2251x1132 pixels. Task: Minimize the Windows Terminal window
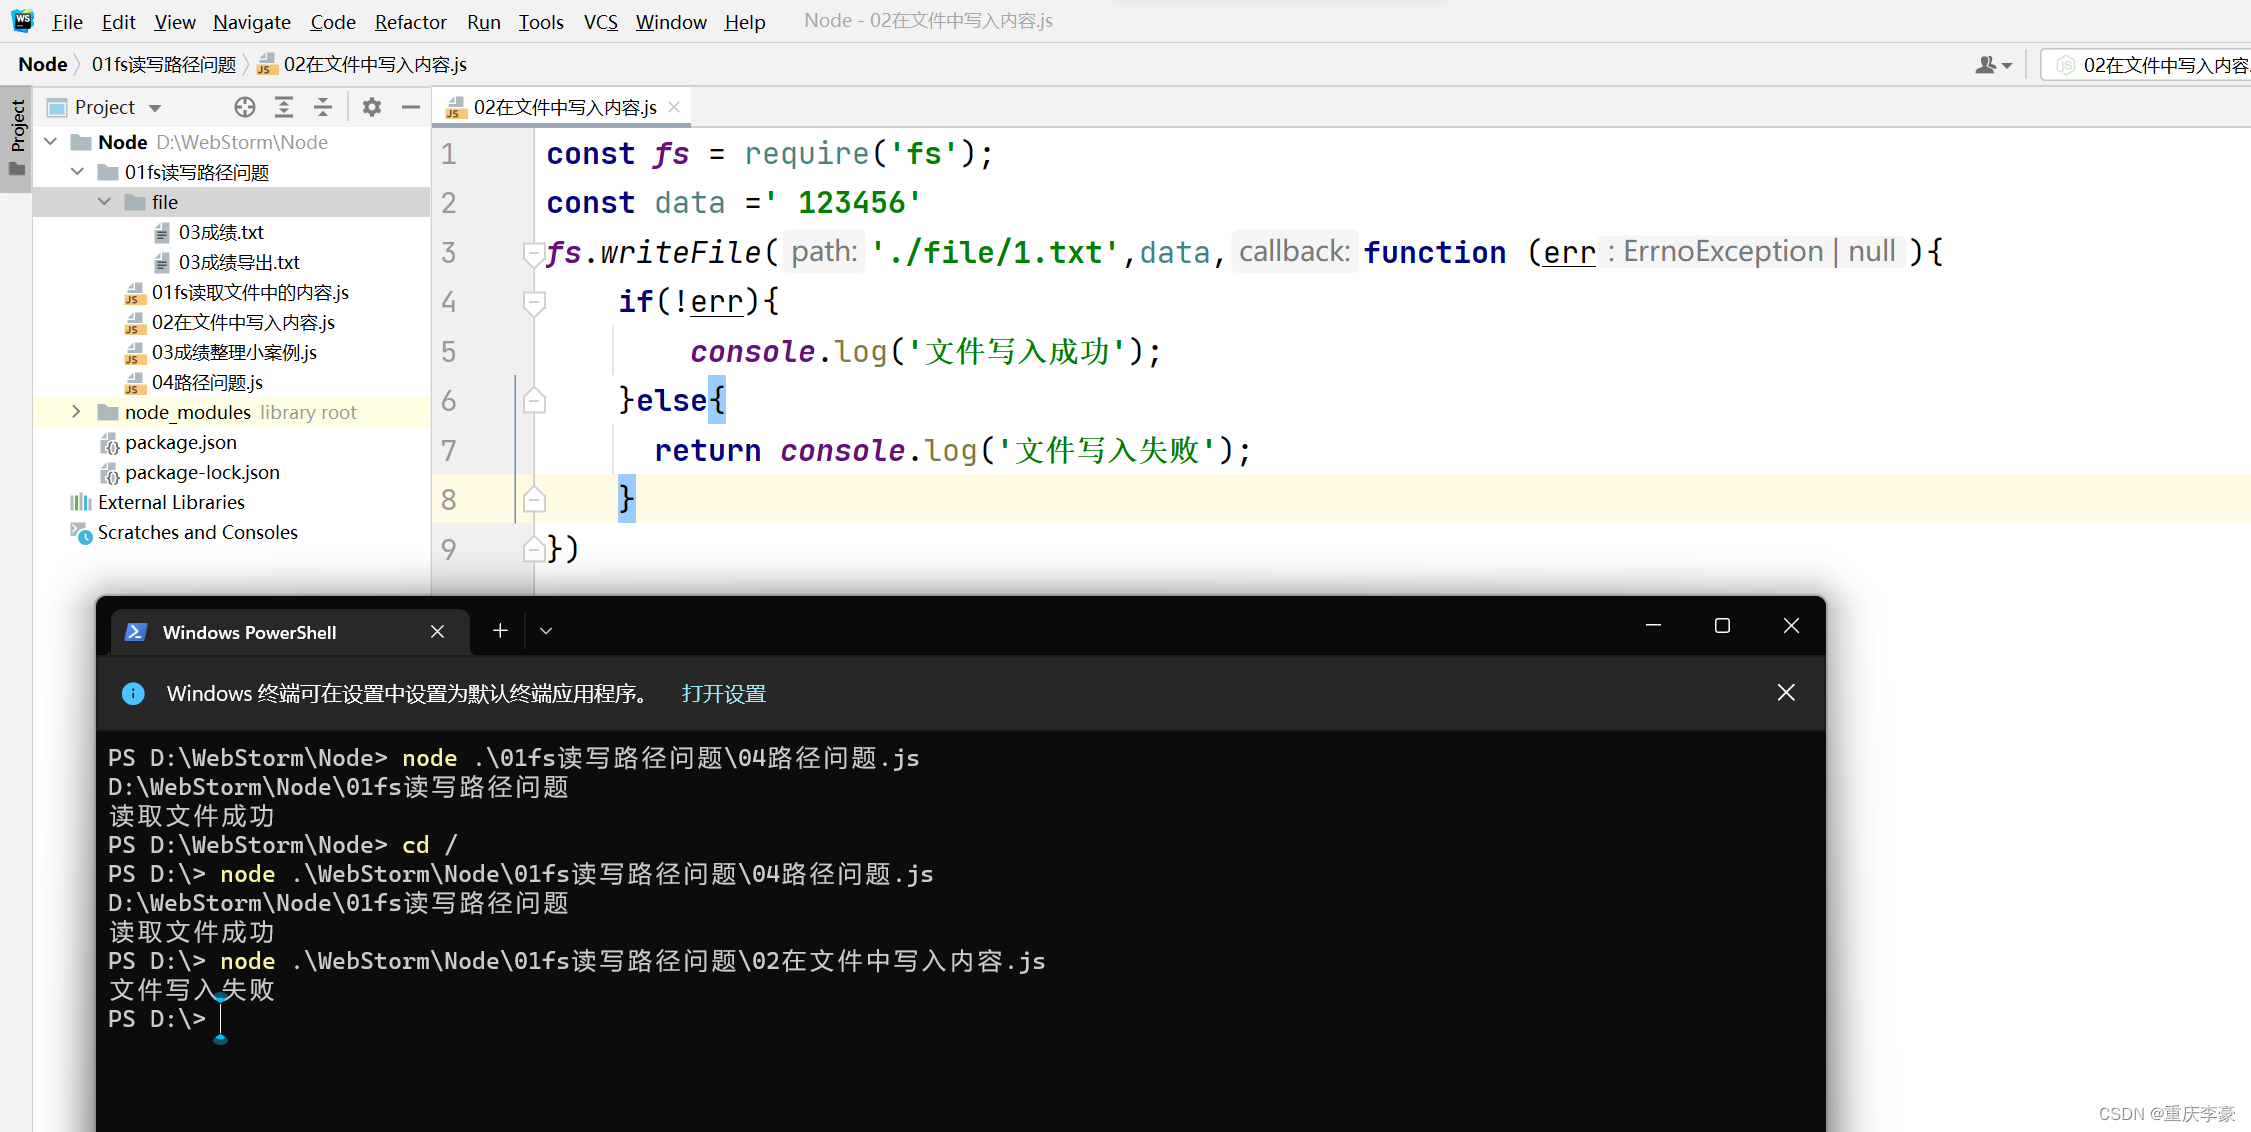tap(1653, 626)
